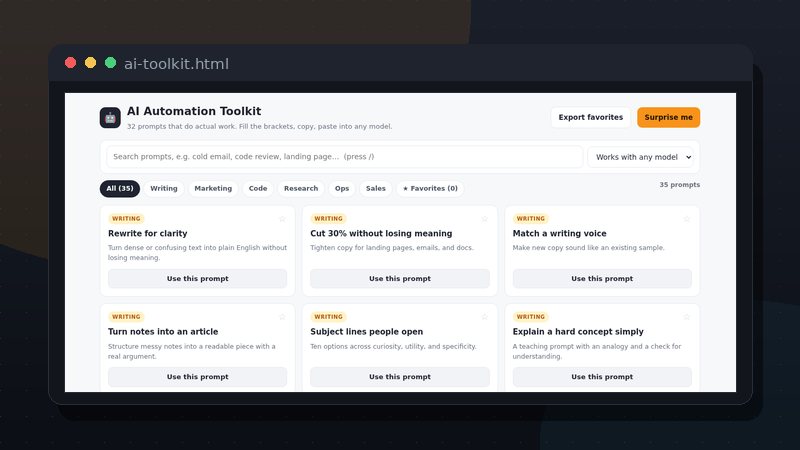Show the Favorites (0) tab
The height and width of the screenshot is (450, 800).
tap(430, 188)
